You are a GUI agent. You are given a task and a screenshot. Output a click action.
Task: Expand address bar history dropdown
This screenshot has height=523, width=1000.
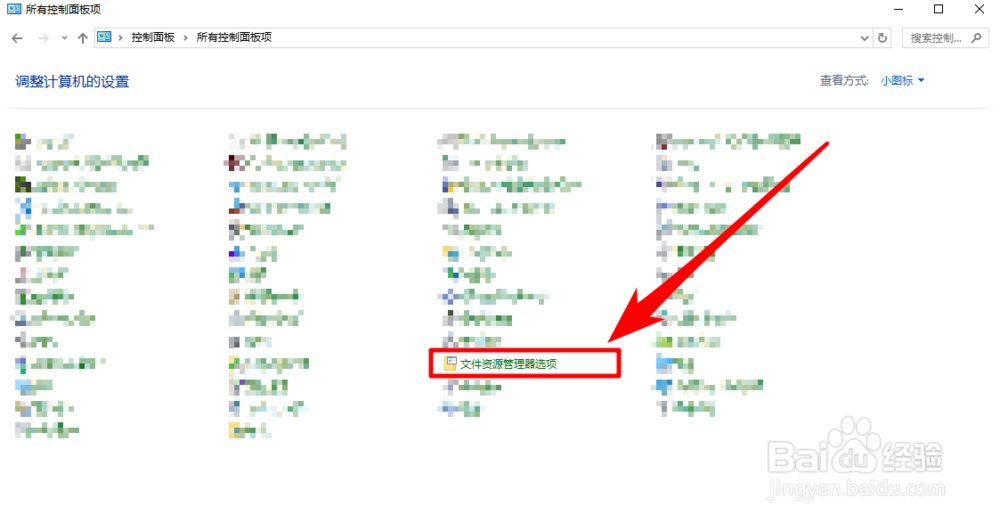click(864, 38)
